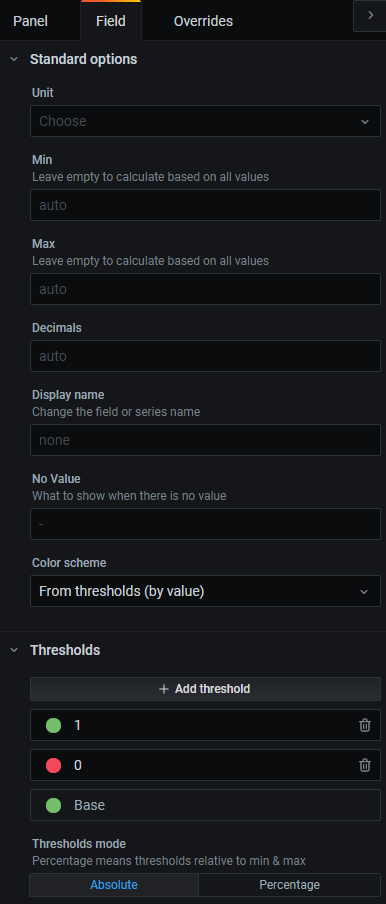Screen dimensions: 386x904
Task: Change the Base threshold green color
Action: point(54,805)
